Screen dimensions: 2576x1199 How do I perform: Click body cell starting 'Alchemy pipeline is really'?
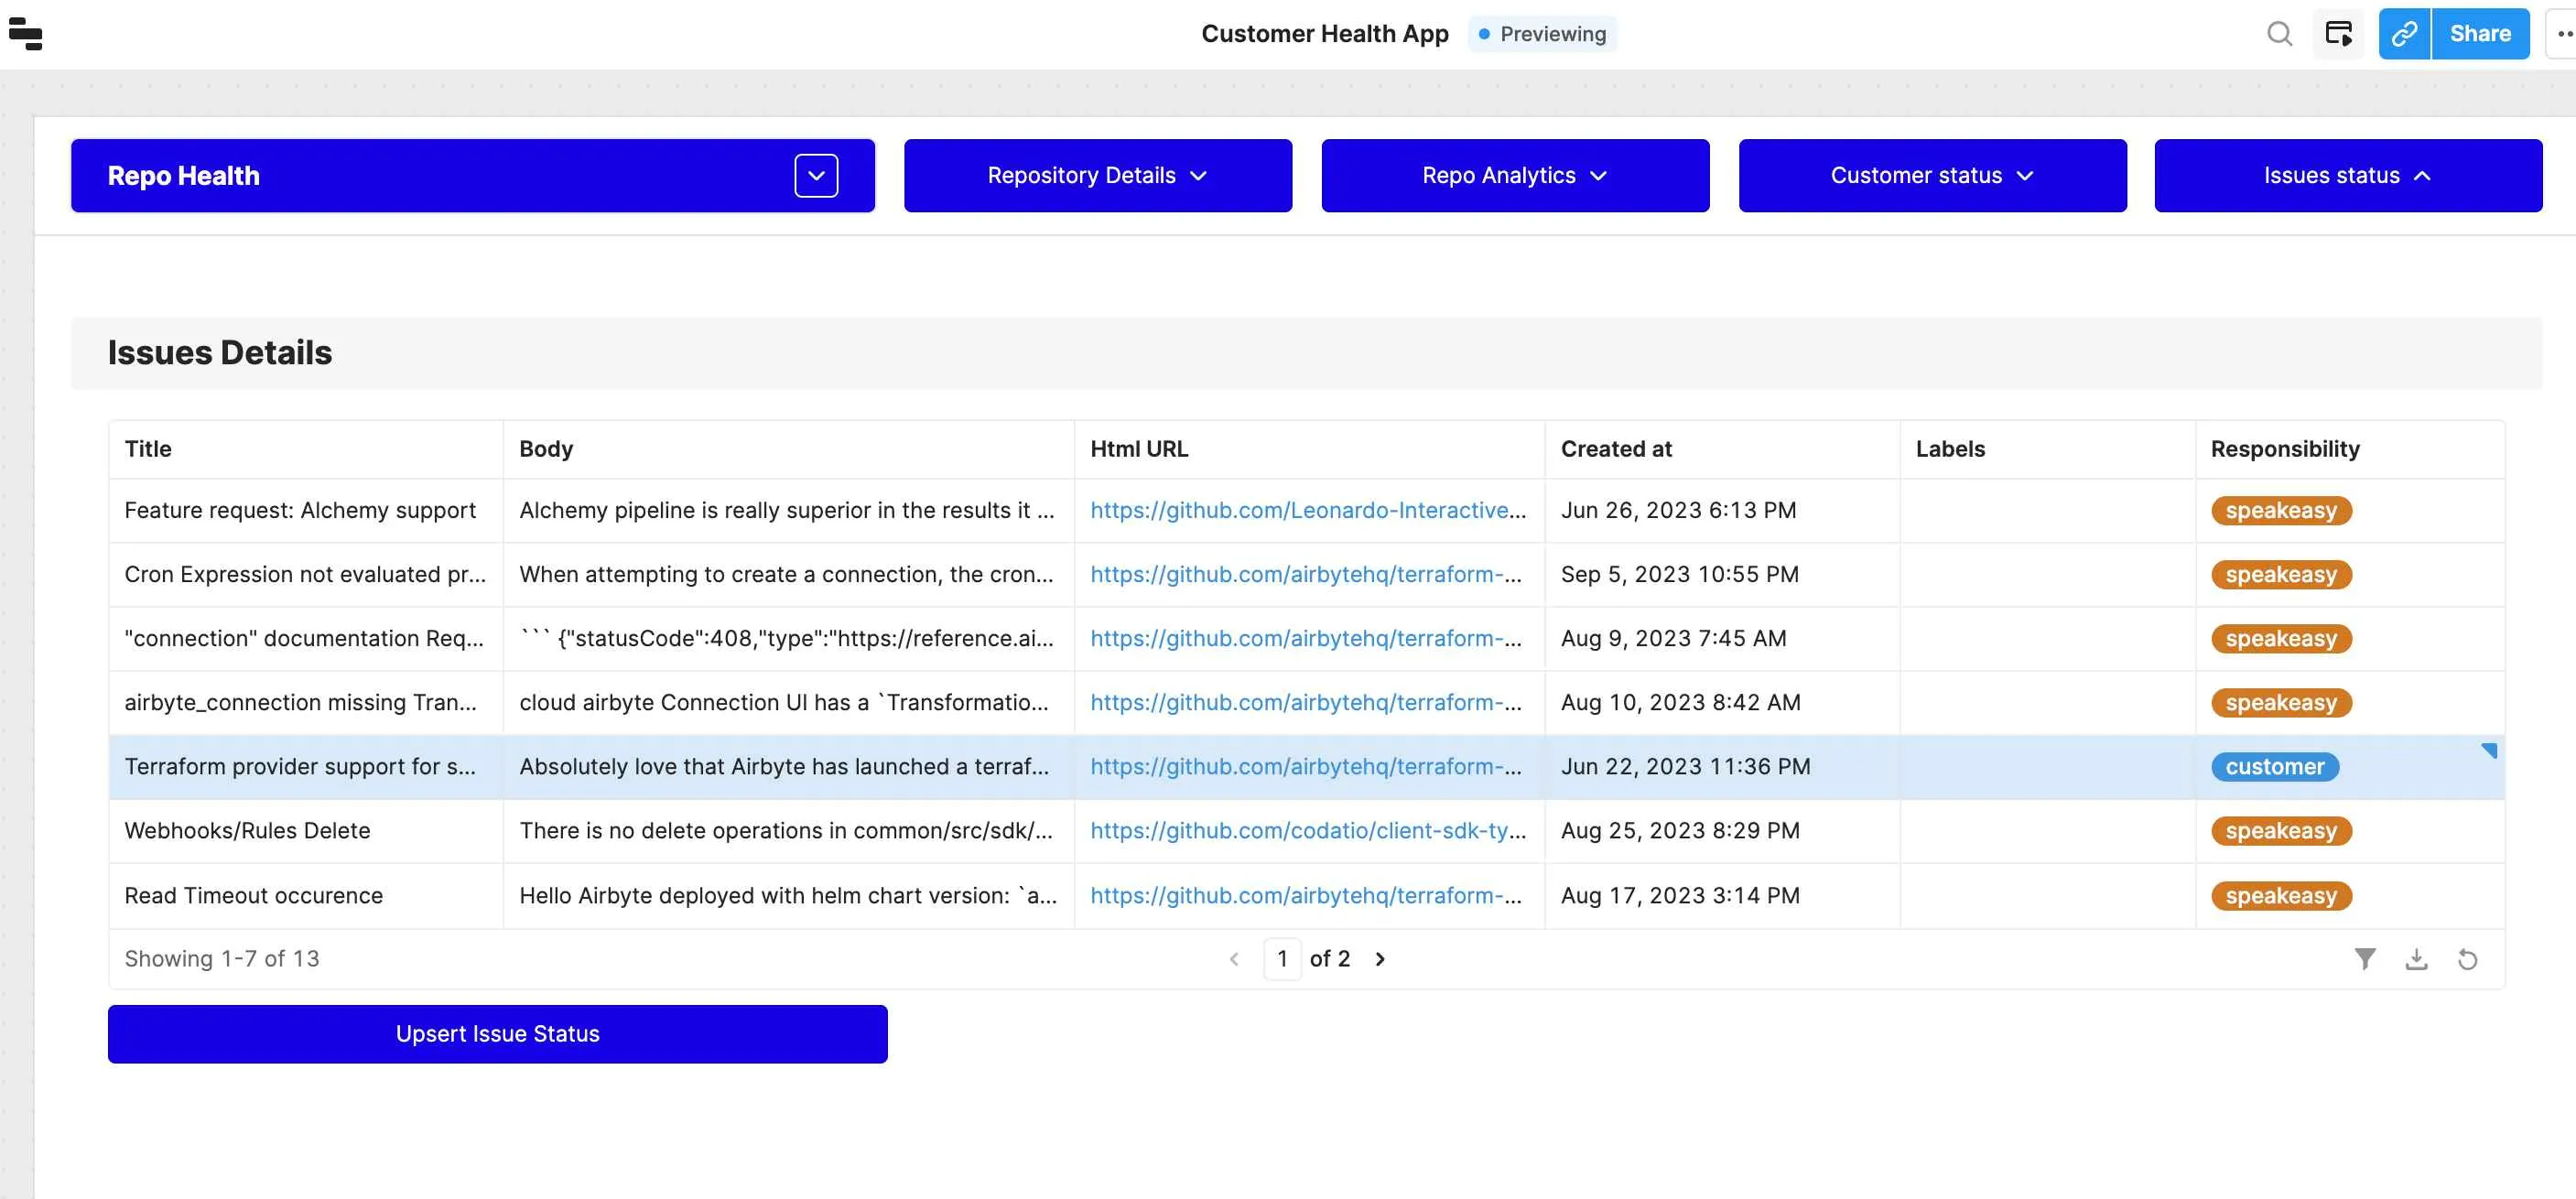pyautogui.click(x=788, y=510)
